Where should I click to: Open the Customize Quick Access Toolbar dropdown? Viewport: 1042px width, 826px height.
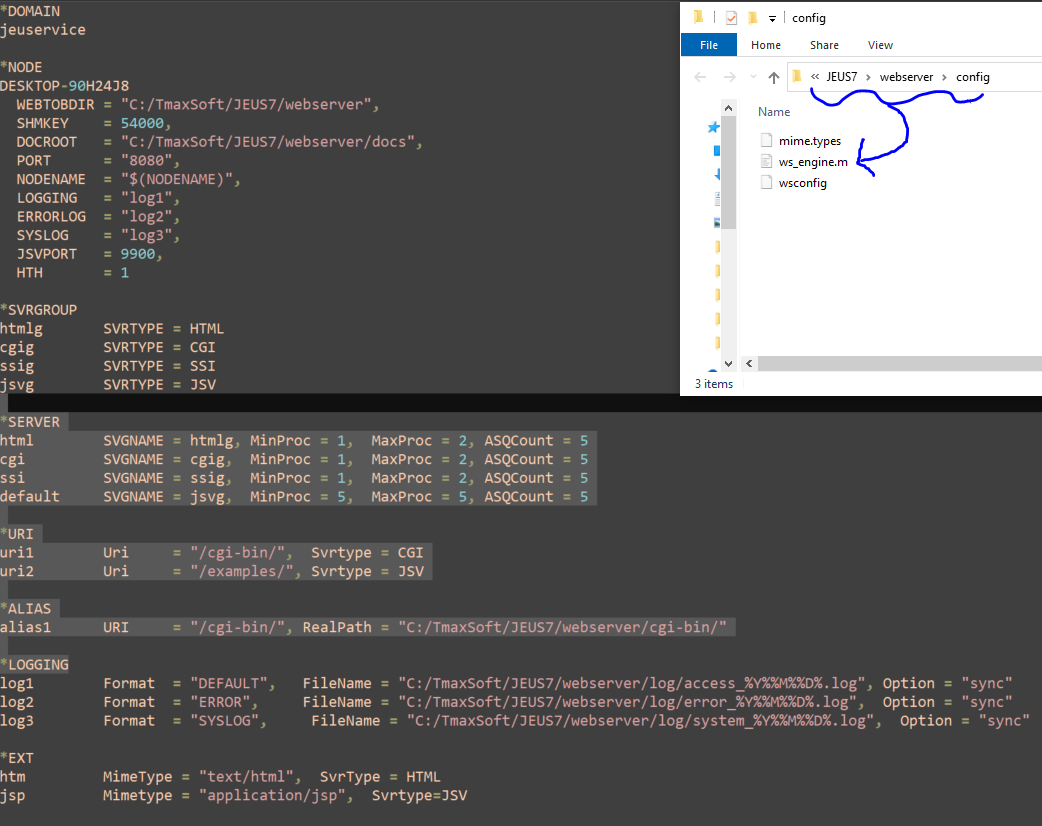point(772,19)
